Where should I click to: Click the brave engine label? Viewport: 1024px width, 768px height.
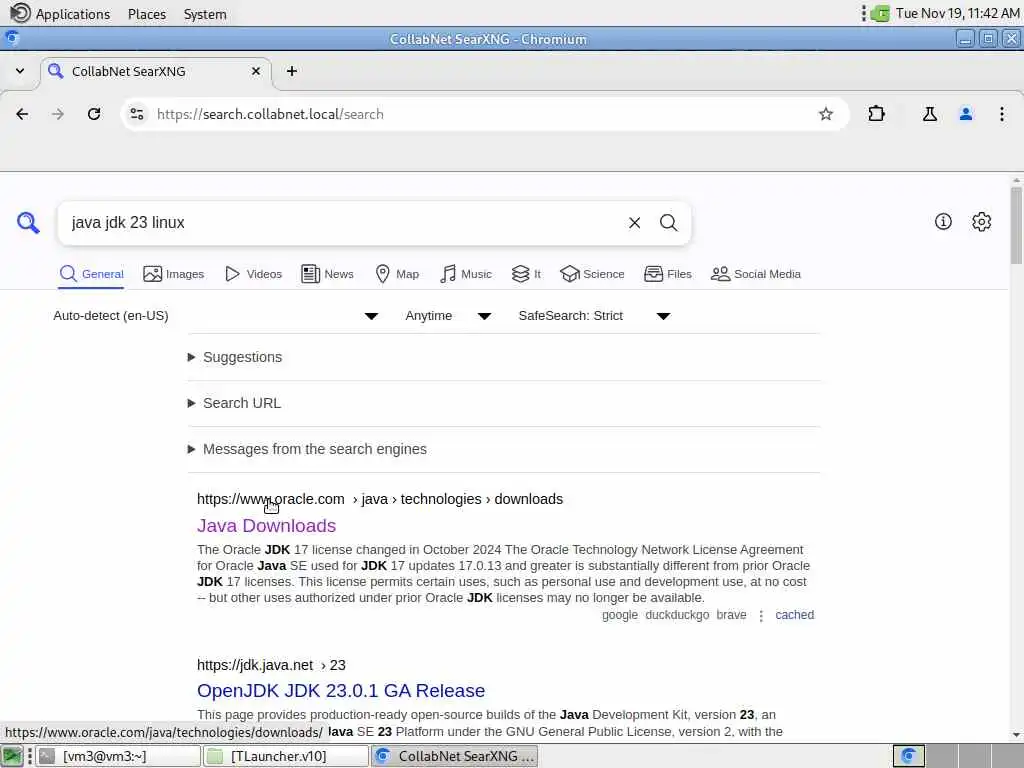tap(731, 615)
